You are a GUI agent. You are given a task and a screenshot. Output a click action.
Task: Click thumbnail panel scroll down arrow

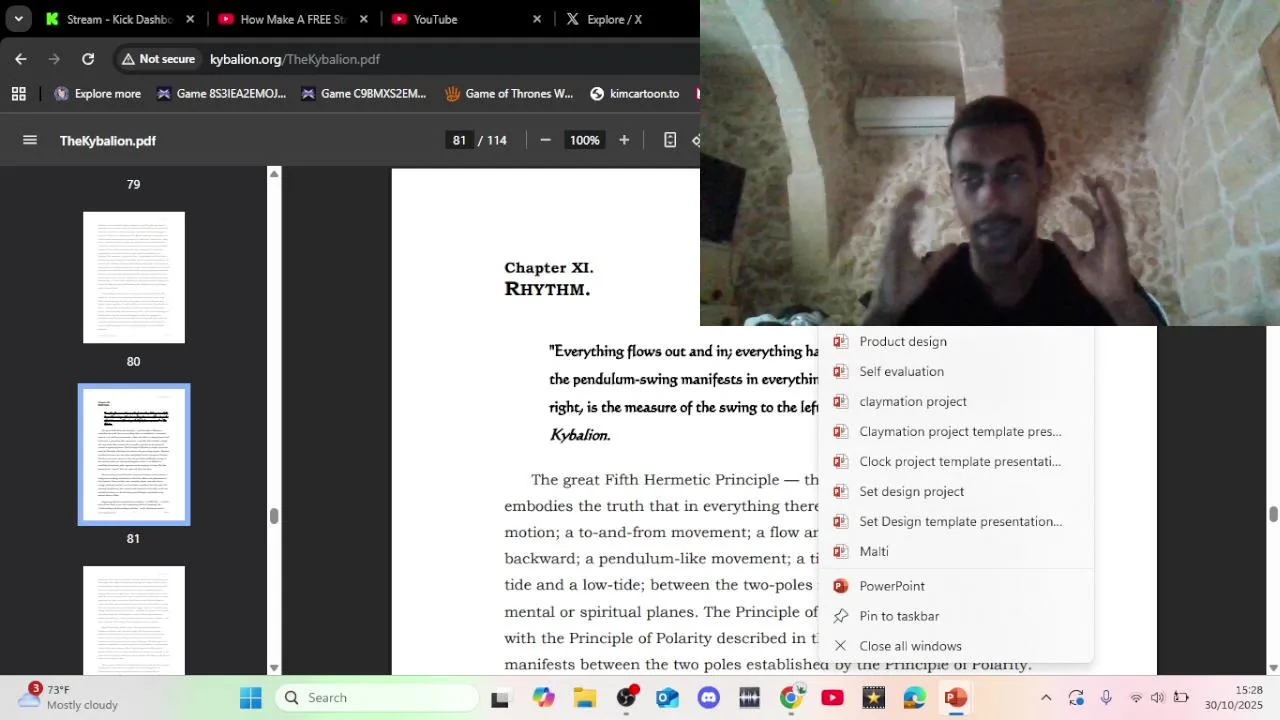pos(274,667)
